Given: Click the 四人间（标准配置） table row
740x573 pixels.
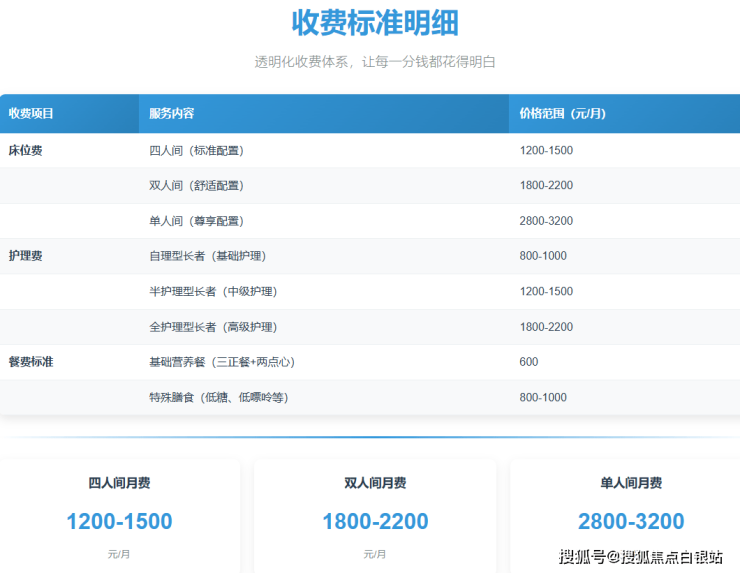Looking at the screenshot, I should 196,150.
